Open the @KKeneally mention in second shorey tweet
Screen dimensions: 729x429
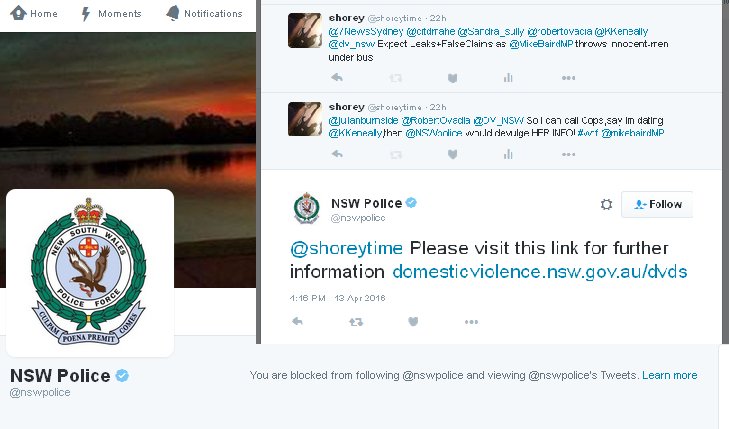pos(355,133)
